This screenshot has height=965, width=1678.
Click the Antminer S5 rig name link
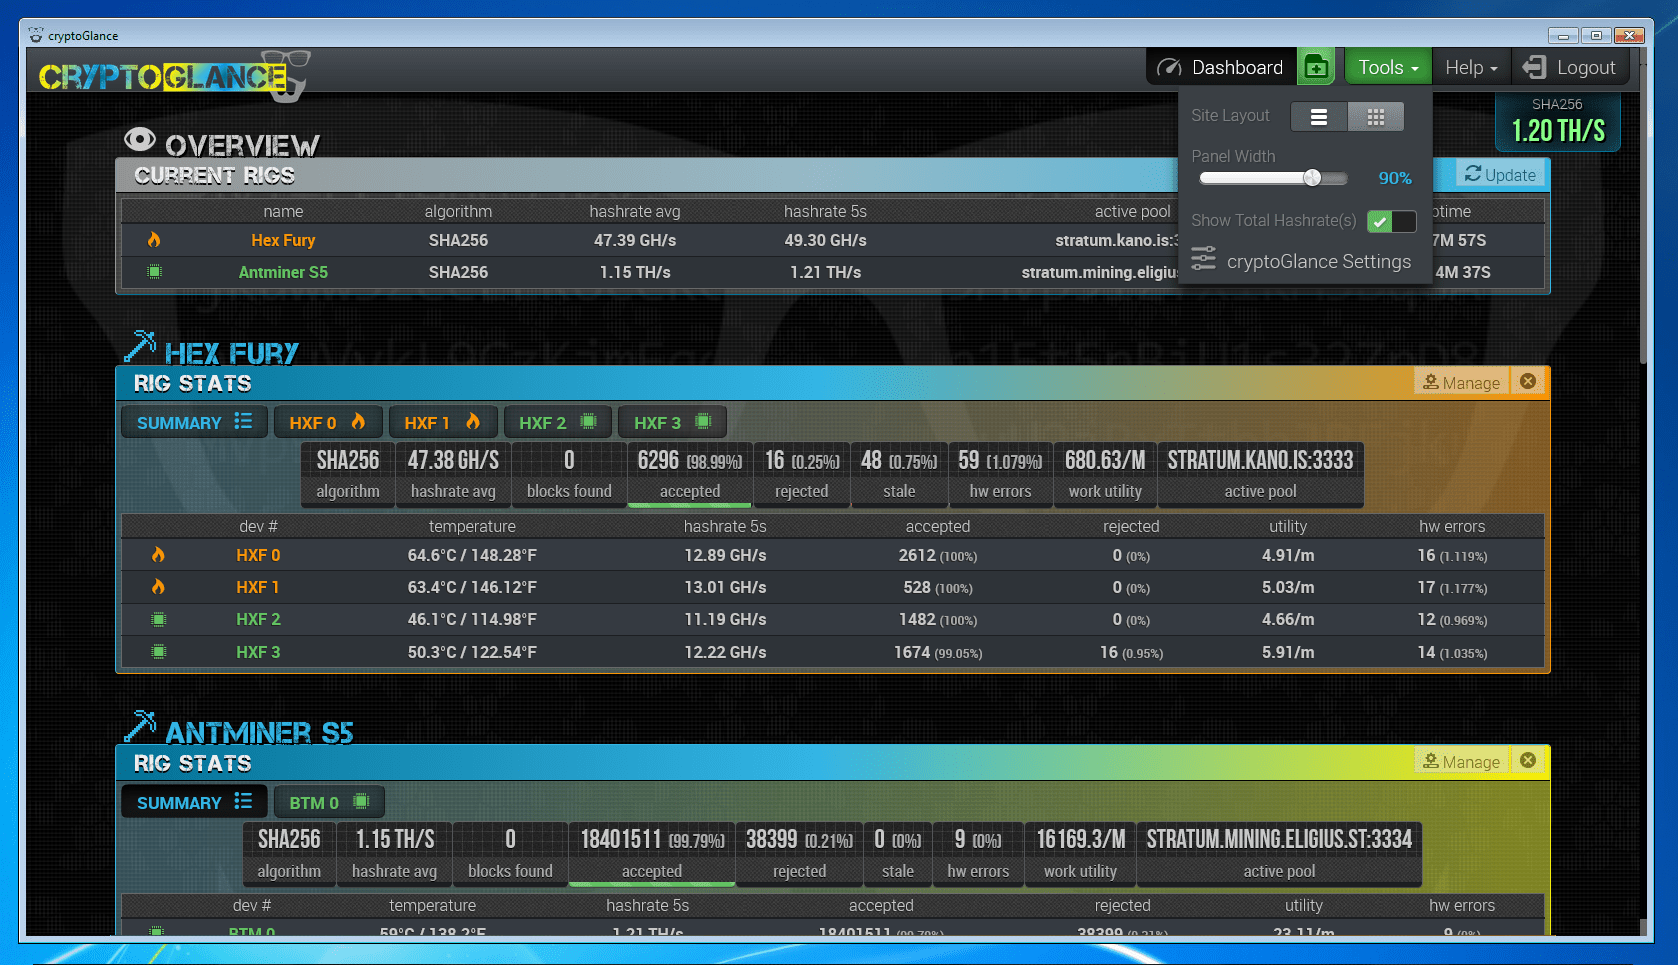(x=283, y=272)
